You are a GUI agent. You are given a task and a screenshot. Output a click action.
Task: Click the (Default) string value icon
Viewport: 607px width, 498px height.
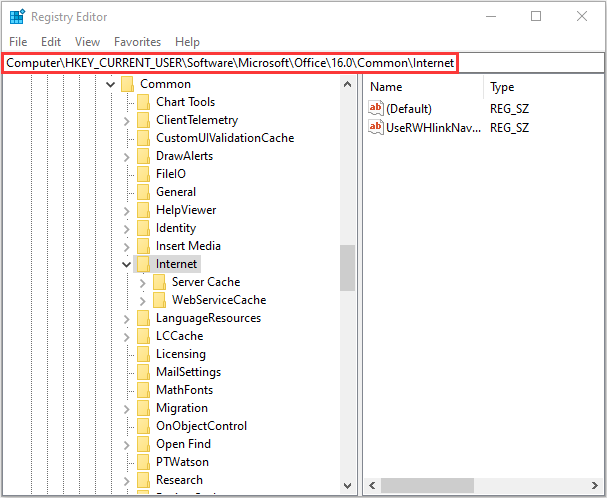(x=376, y=108)
